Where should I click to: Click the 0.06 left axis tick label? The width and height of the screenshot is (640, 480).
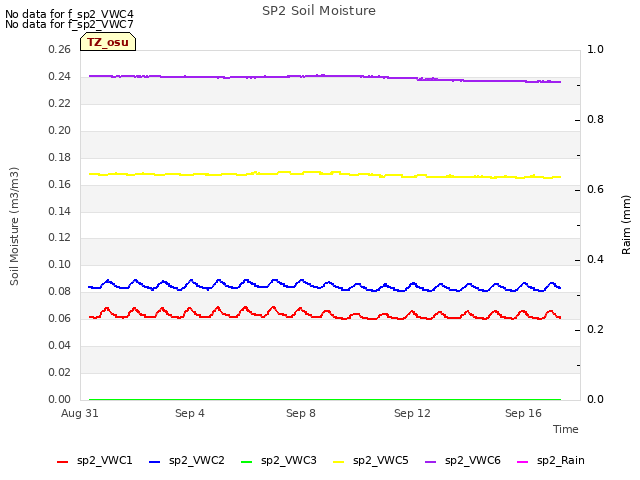tap(60, 318)
